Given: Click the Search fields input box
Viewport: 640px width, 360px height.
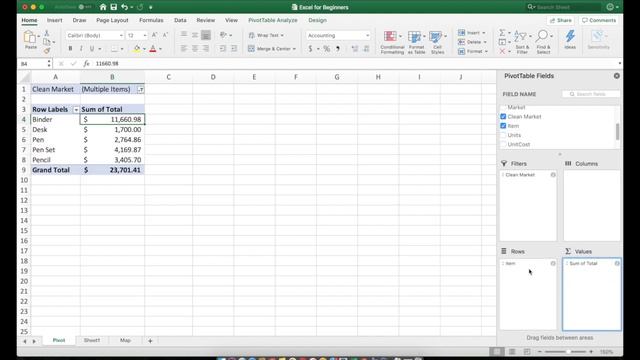Looking at the screenshot, I should pos(591,94).
